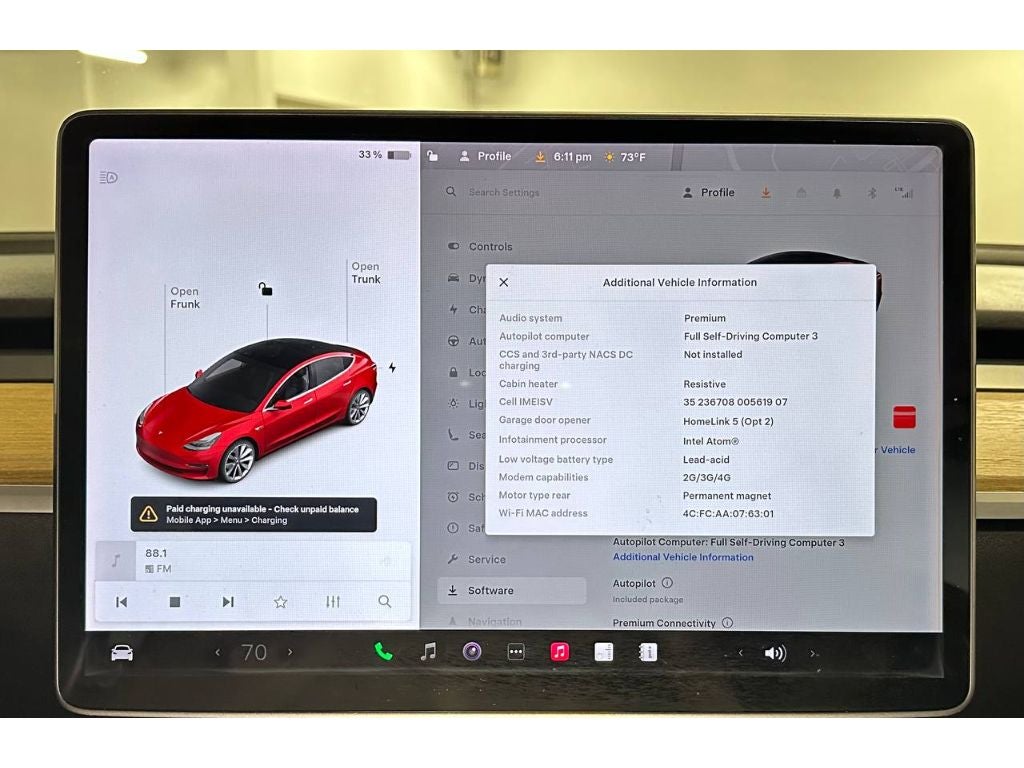Open the music note media app in the bottom bar

click(x=428, y=652)
